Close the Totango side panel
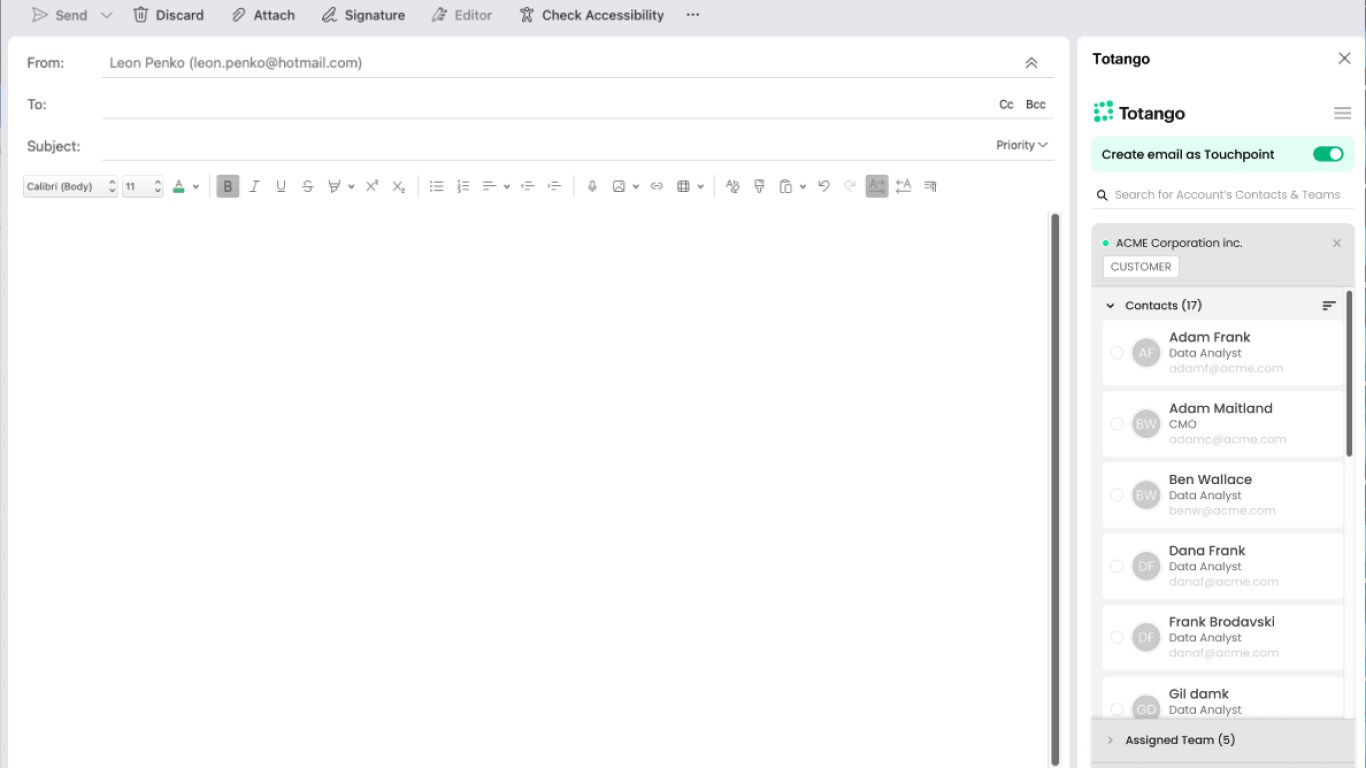Image resolution: width=1366 pixels, height=768 pixels. [1344, 59]
